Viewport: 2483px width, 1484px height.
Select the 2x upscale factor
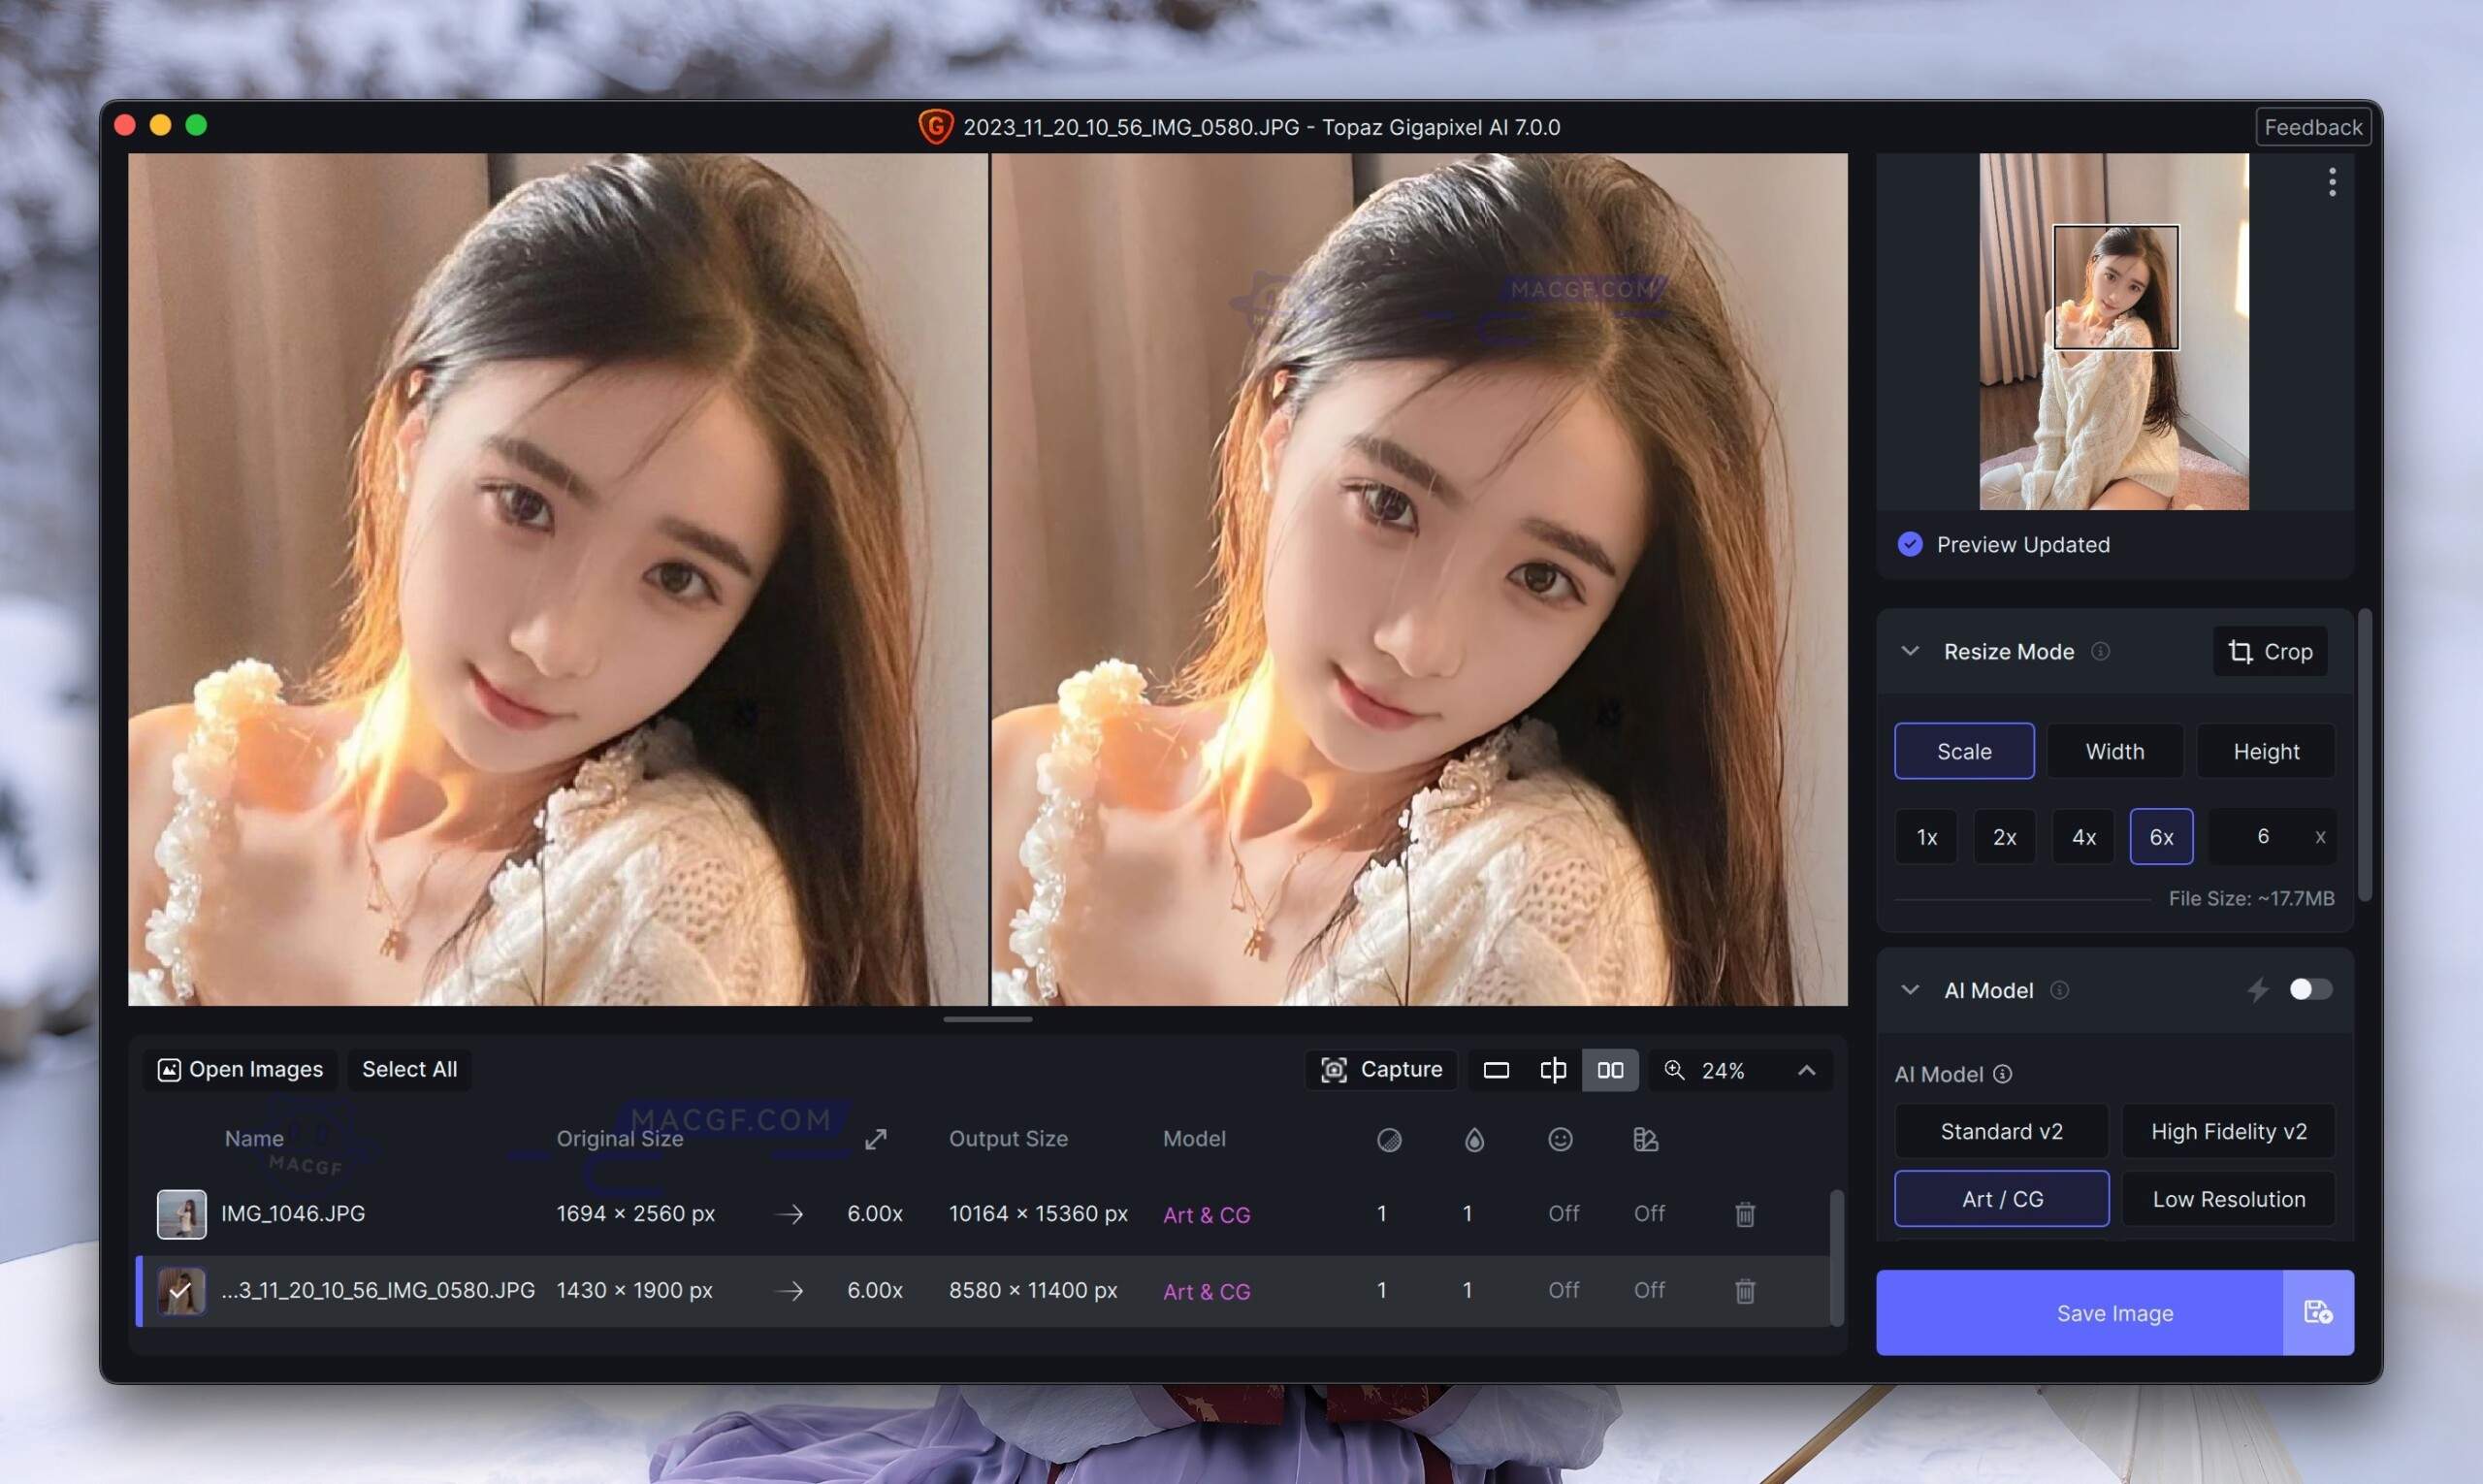click(x=2004, y=836)
